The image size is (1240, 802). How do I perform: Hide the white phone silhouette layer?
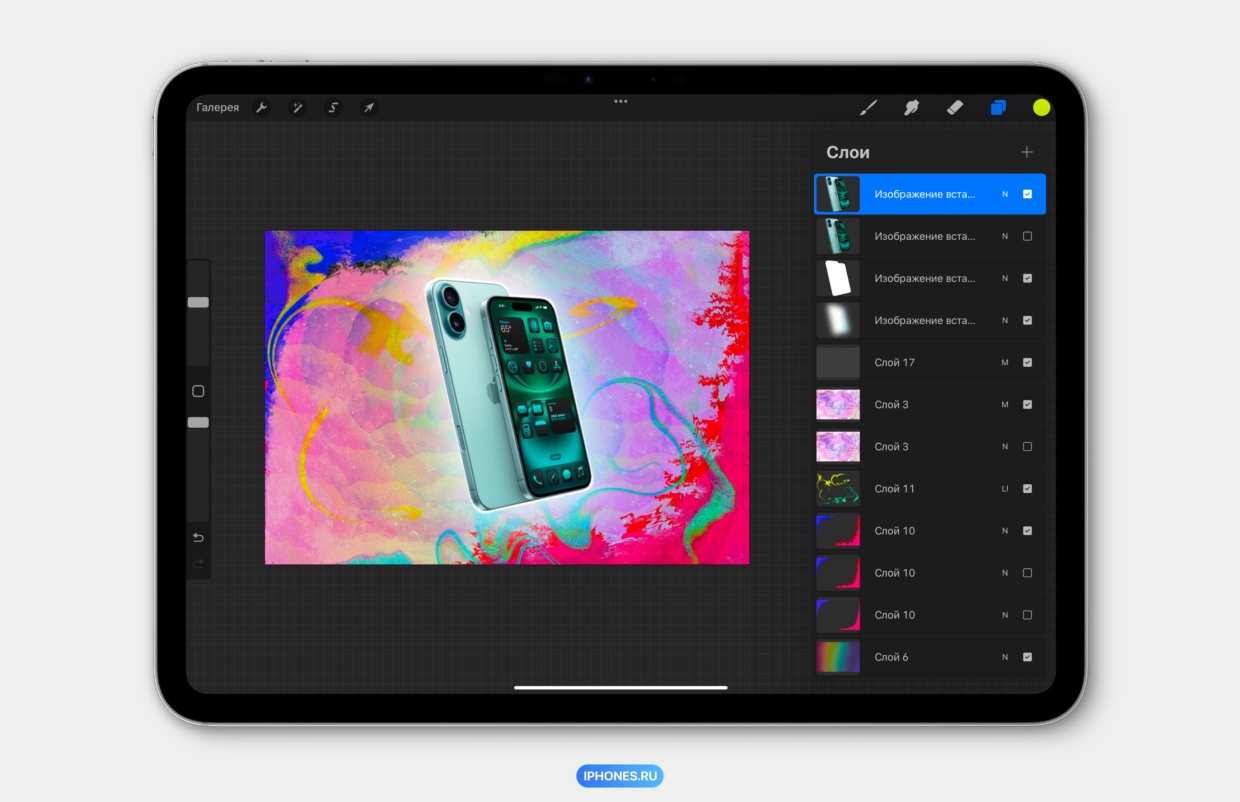1027,278
